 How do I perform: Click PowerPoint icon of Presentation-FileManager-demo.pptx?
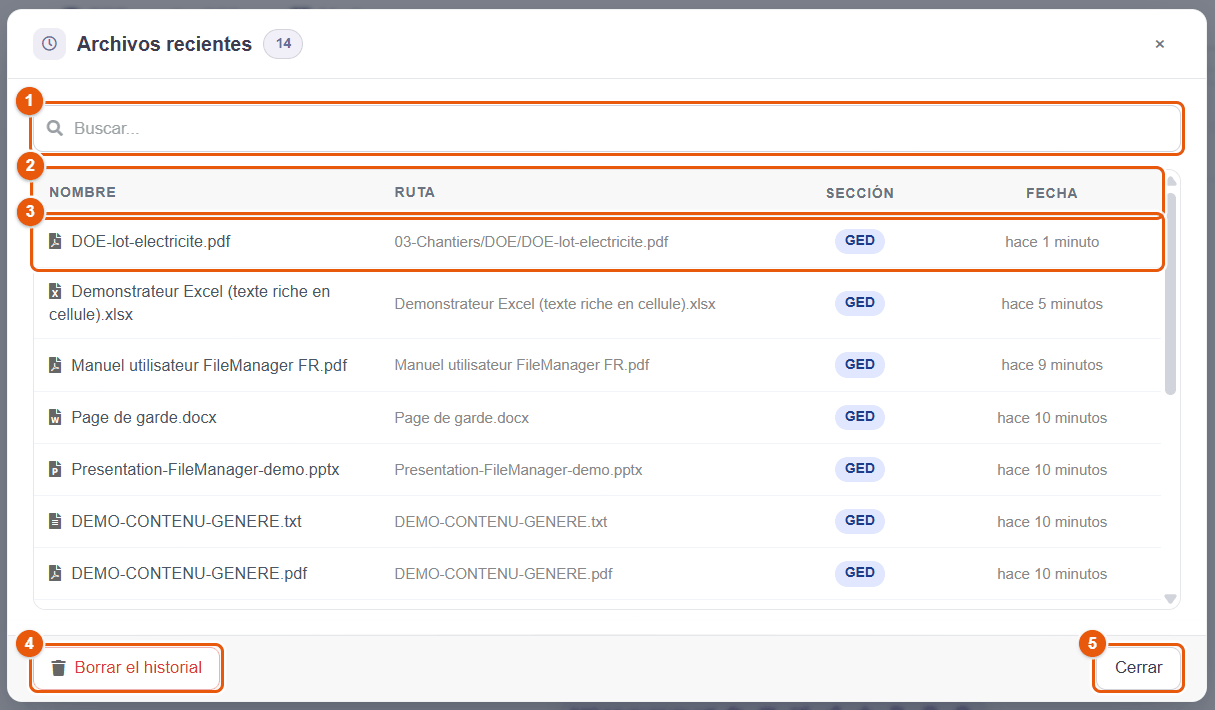(55, 469)
